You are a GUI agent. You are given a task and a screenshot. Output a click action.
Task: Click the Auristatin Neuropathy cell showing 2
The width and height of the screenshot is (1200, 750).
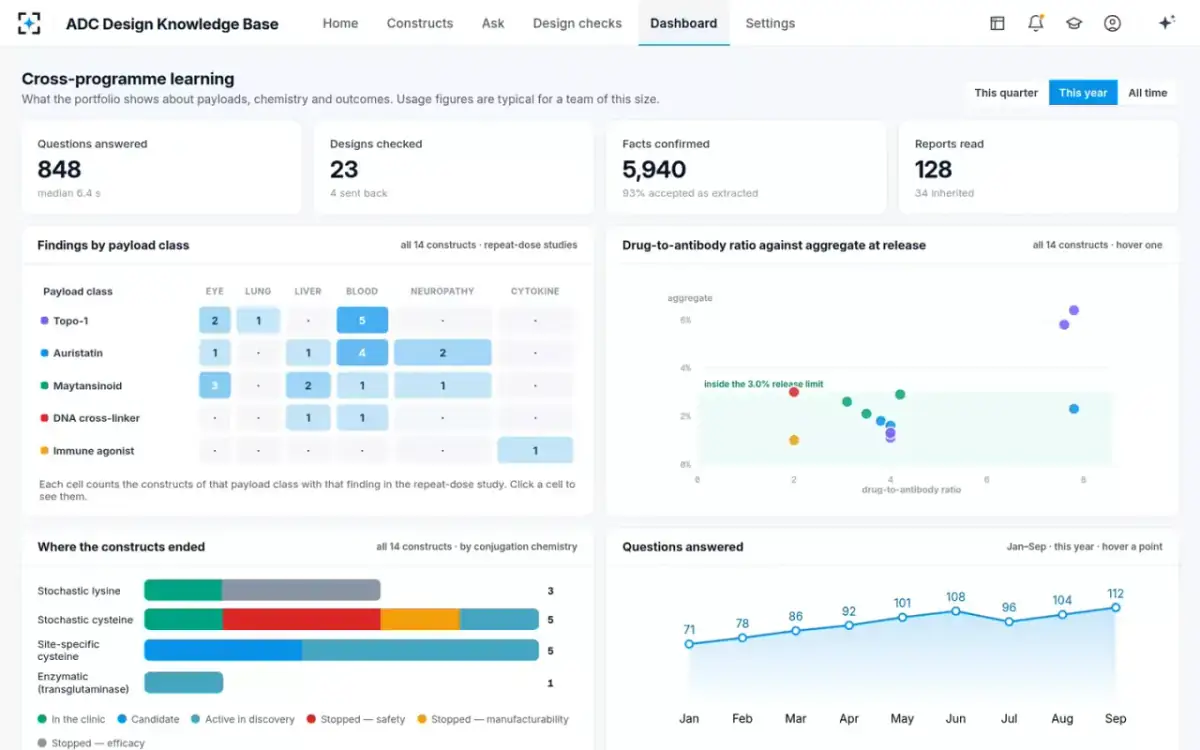[x=443, y=353]
